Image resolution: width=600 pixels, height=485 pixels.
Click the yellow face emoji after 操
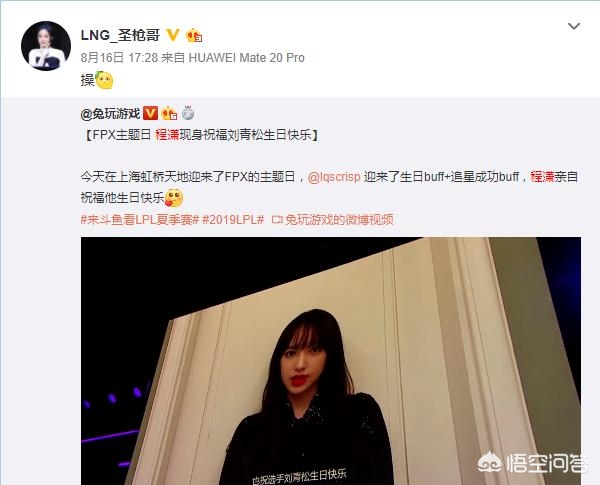click(x=104, y=80)
